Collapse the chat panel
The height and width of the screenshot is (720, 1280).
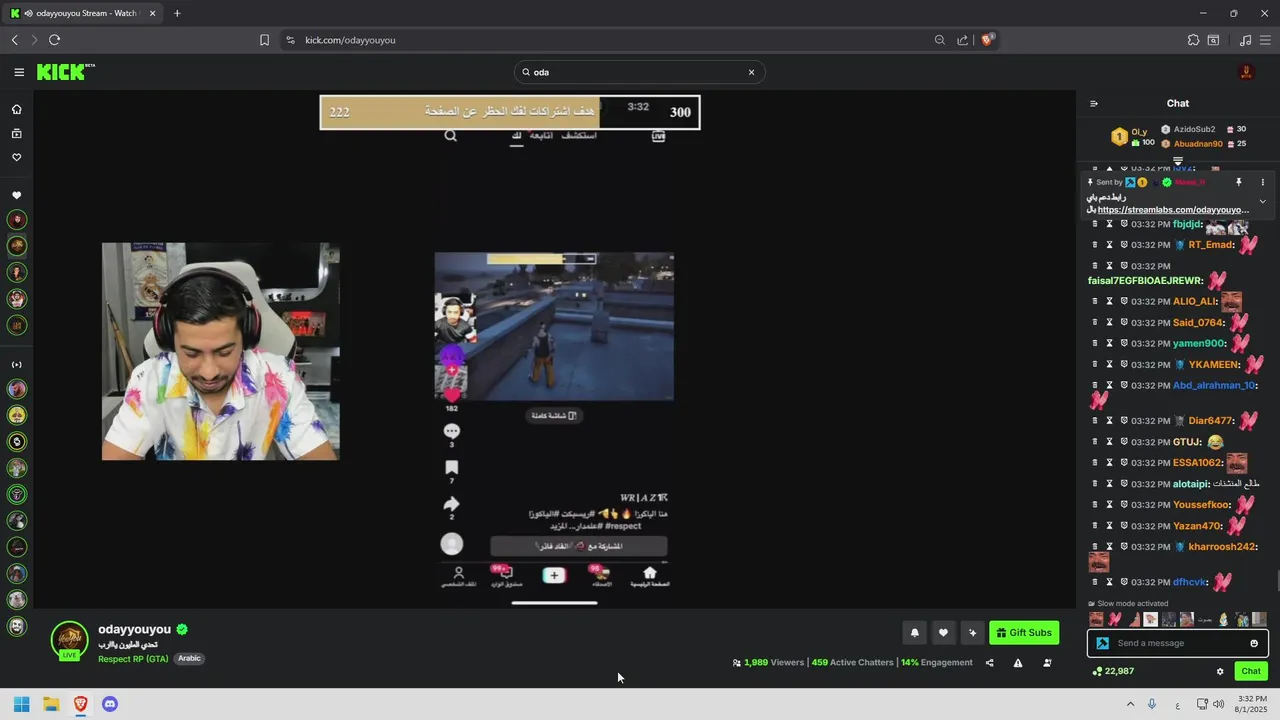(1094, 103)
